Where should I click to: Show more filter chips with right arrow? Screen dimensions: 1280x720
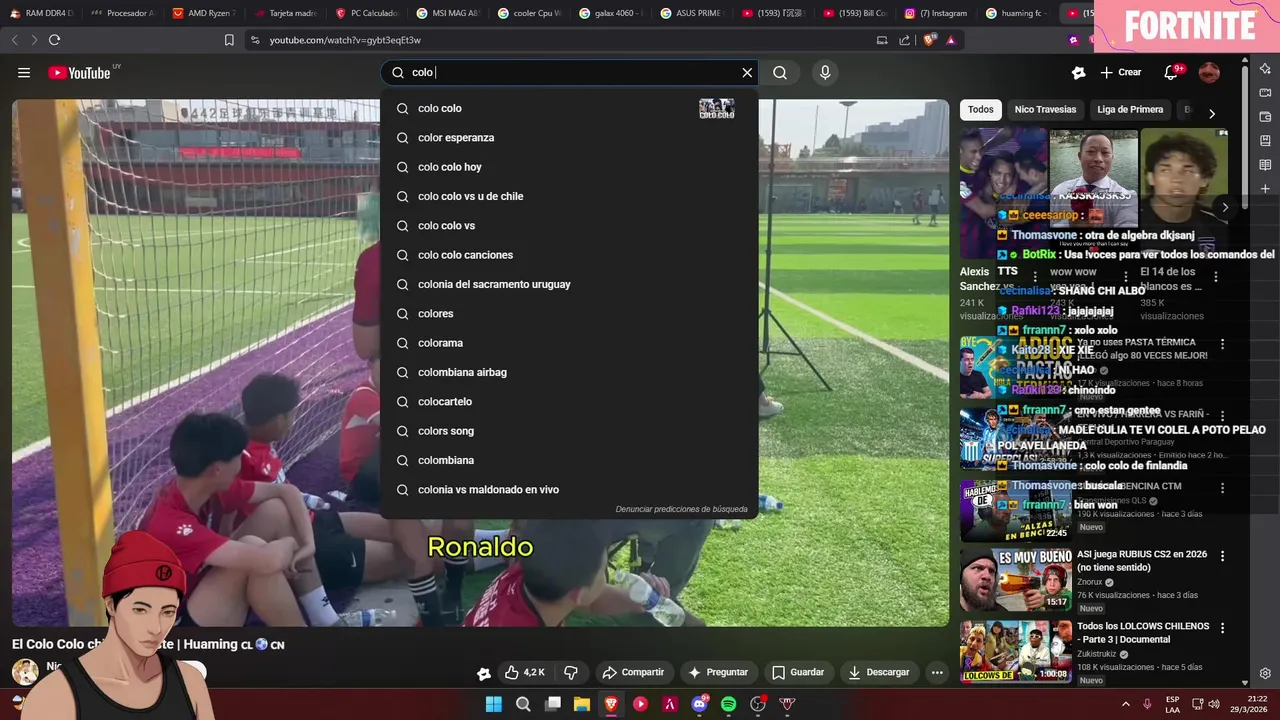(x=1212, y=113)
